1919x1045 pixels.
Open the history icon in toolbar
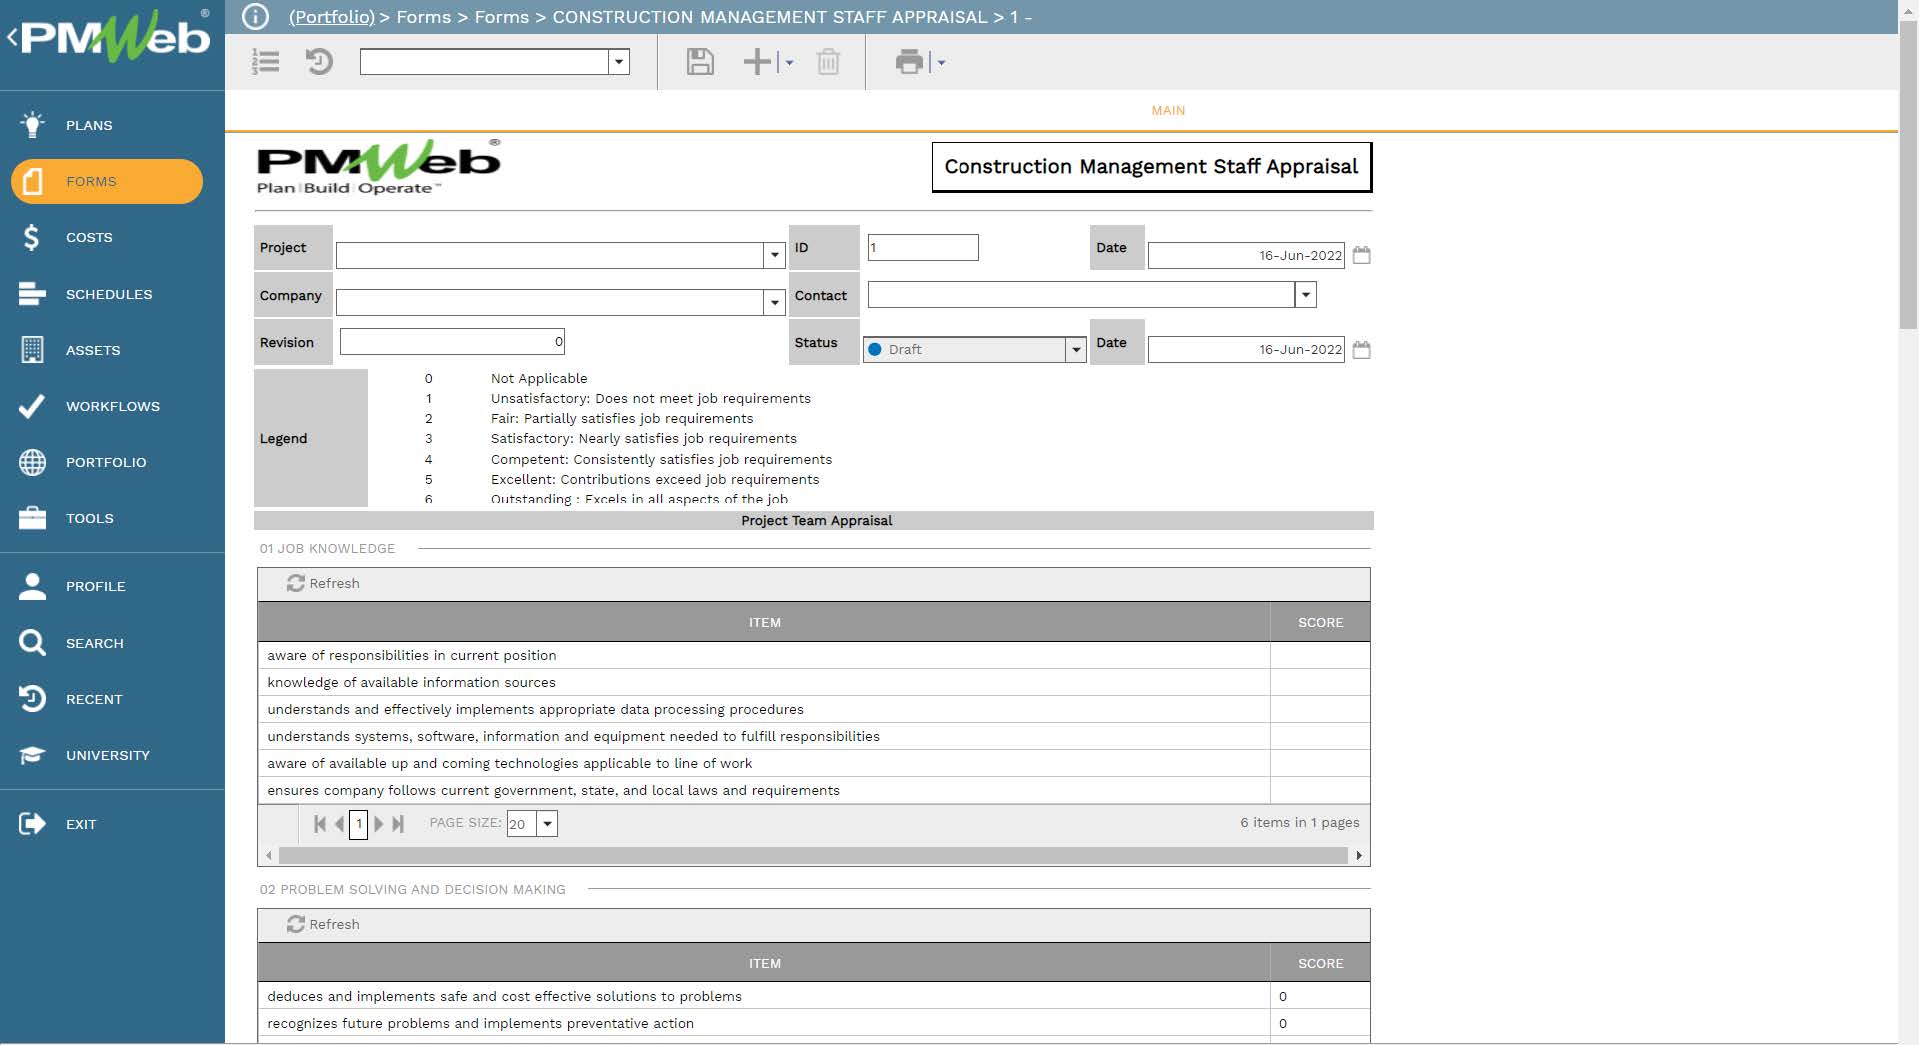coord(319,62)
